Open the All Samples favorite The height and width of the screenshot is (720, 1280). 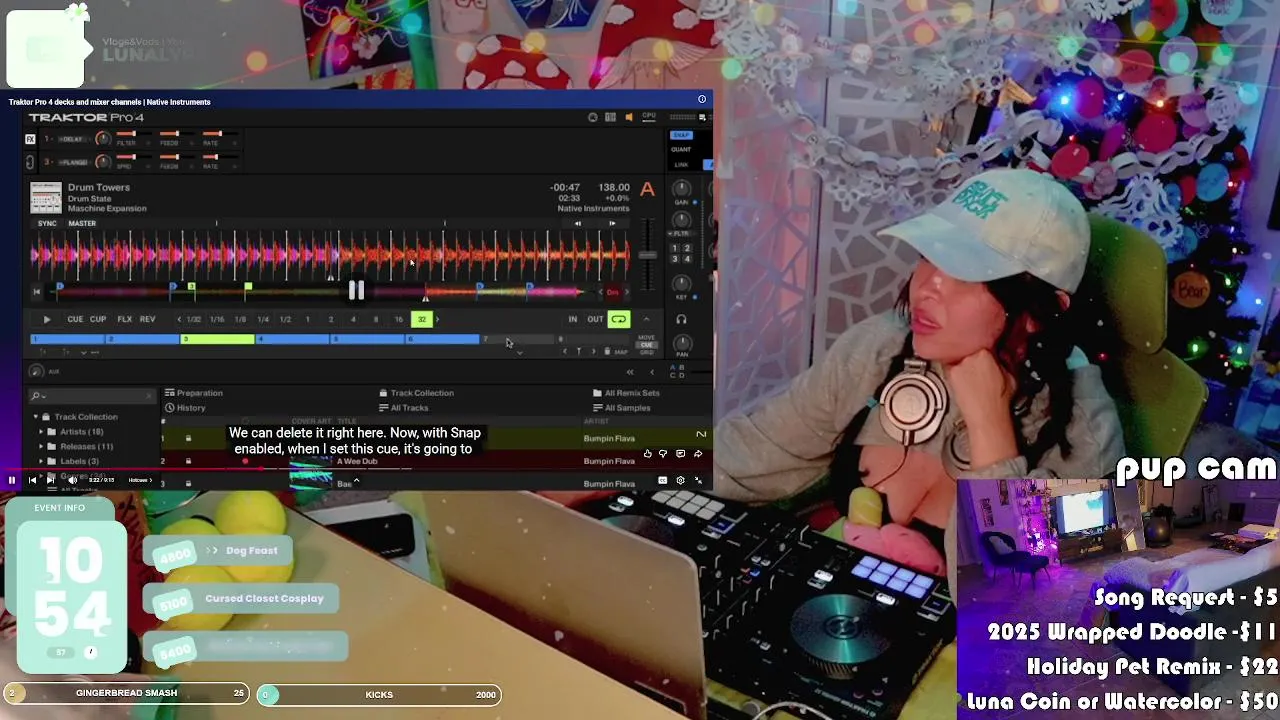pyautogui.click(x=621, y=408)
